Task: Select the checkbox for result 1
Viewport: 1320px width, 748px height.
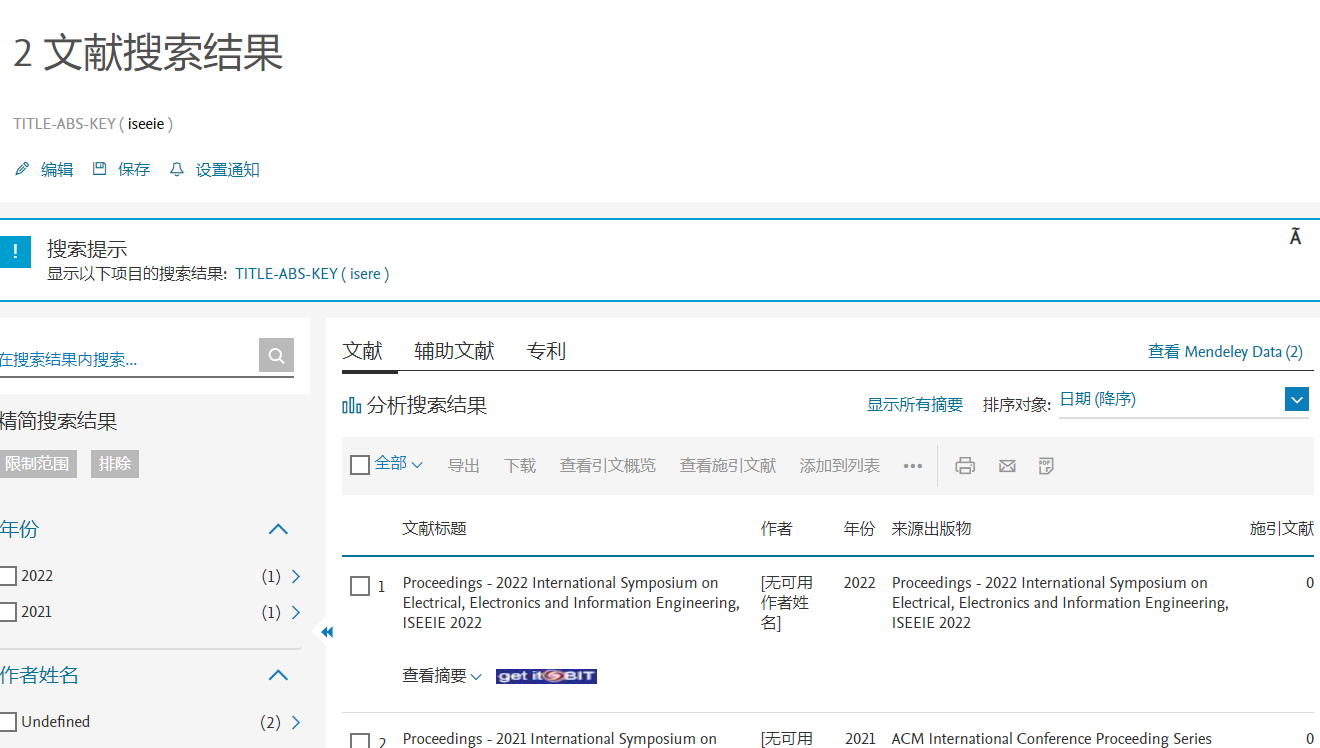Action: click(x=360, y=586)
